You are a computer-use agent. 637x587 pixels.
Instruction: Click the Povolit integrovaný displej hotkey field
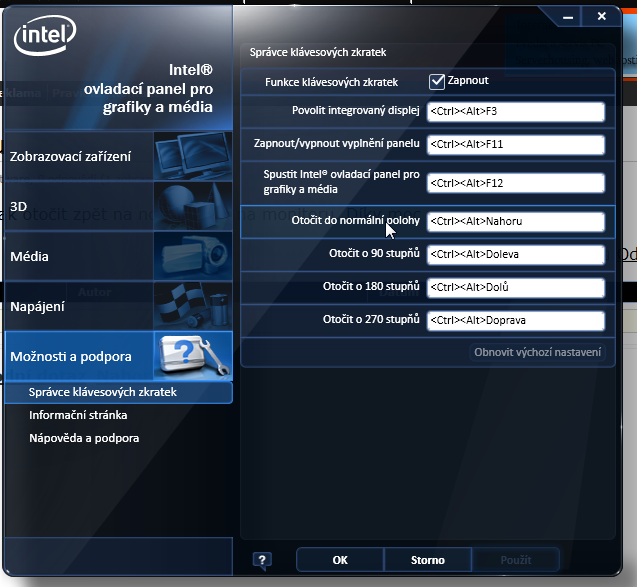[x=516, y=112]
